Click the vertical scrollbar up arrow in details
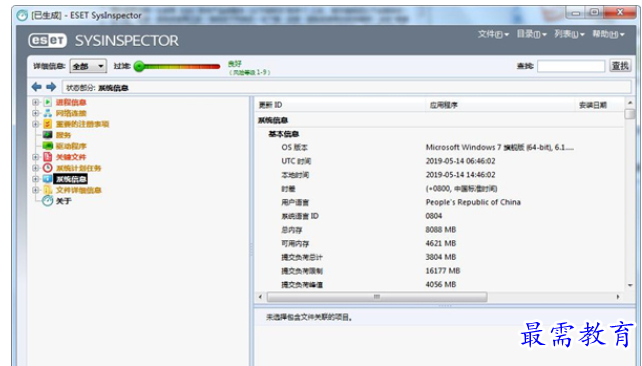The width and height of the screenshot is (642, 366). tap(630, 103)
